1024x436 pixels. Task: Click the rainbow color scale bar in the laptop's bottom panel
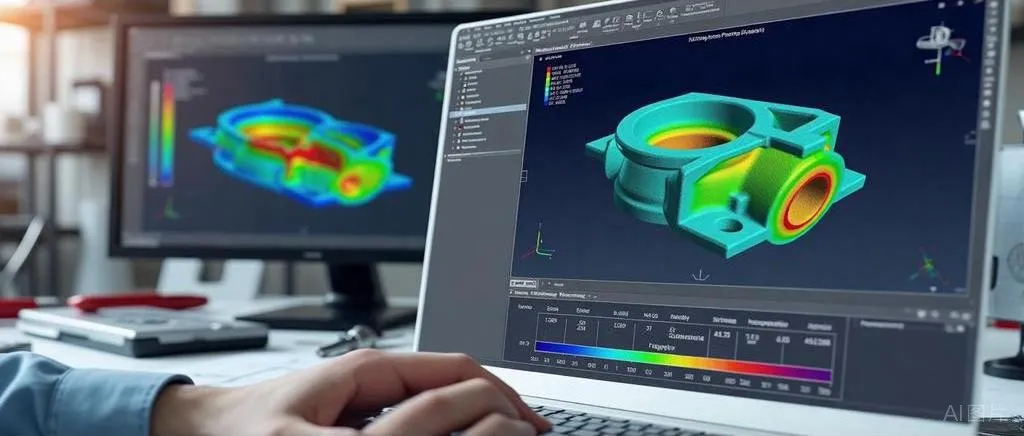[682, 362]
